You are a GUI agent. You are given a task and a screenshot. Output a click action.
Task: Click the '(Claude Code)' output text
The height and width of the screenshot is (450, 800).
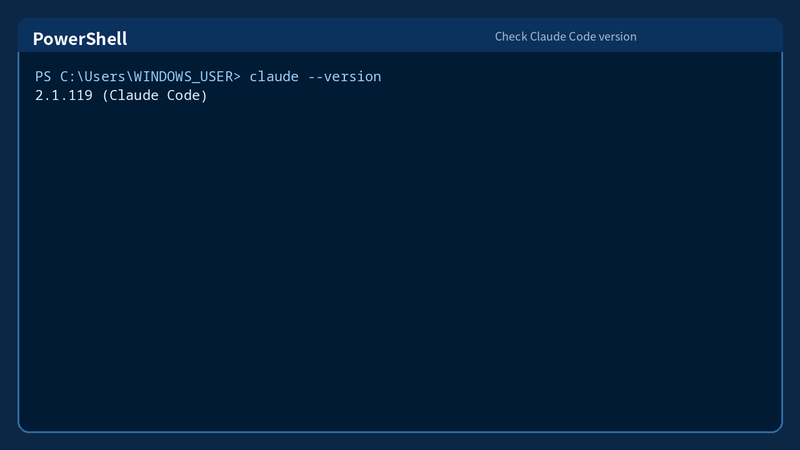click(155, 95)
